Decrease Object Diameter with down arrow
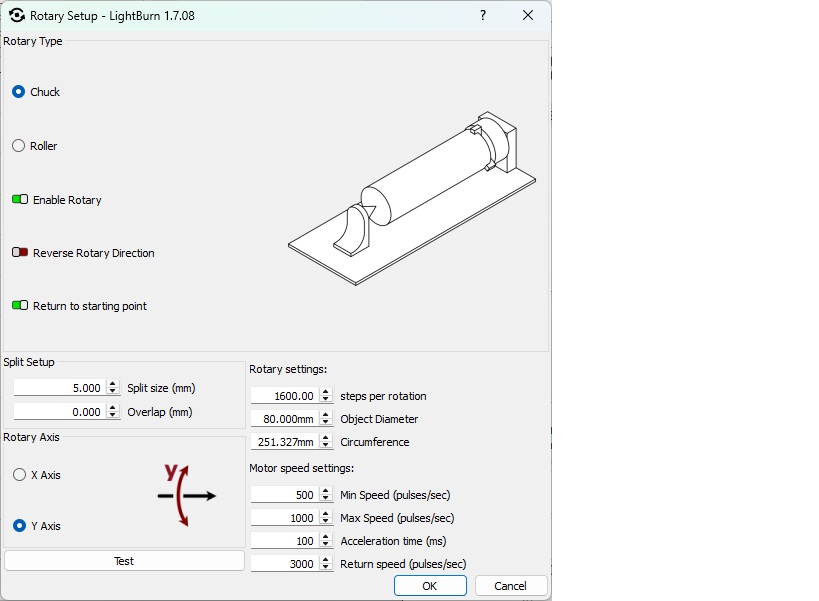 coord(325,422)
